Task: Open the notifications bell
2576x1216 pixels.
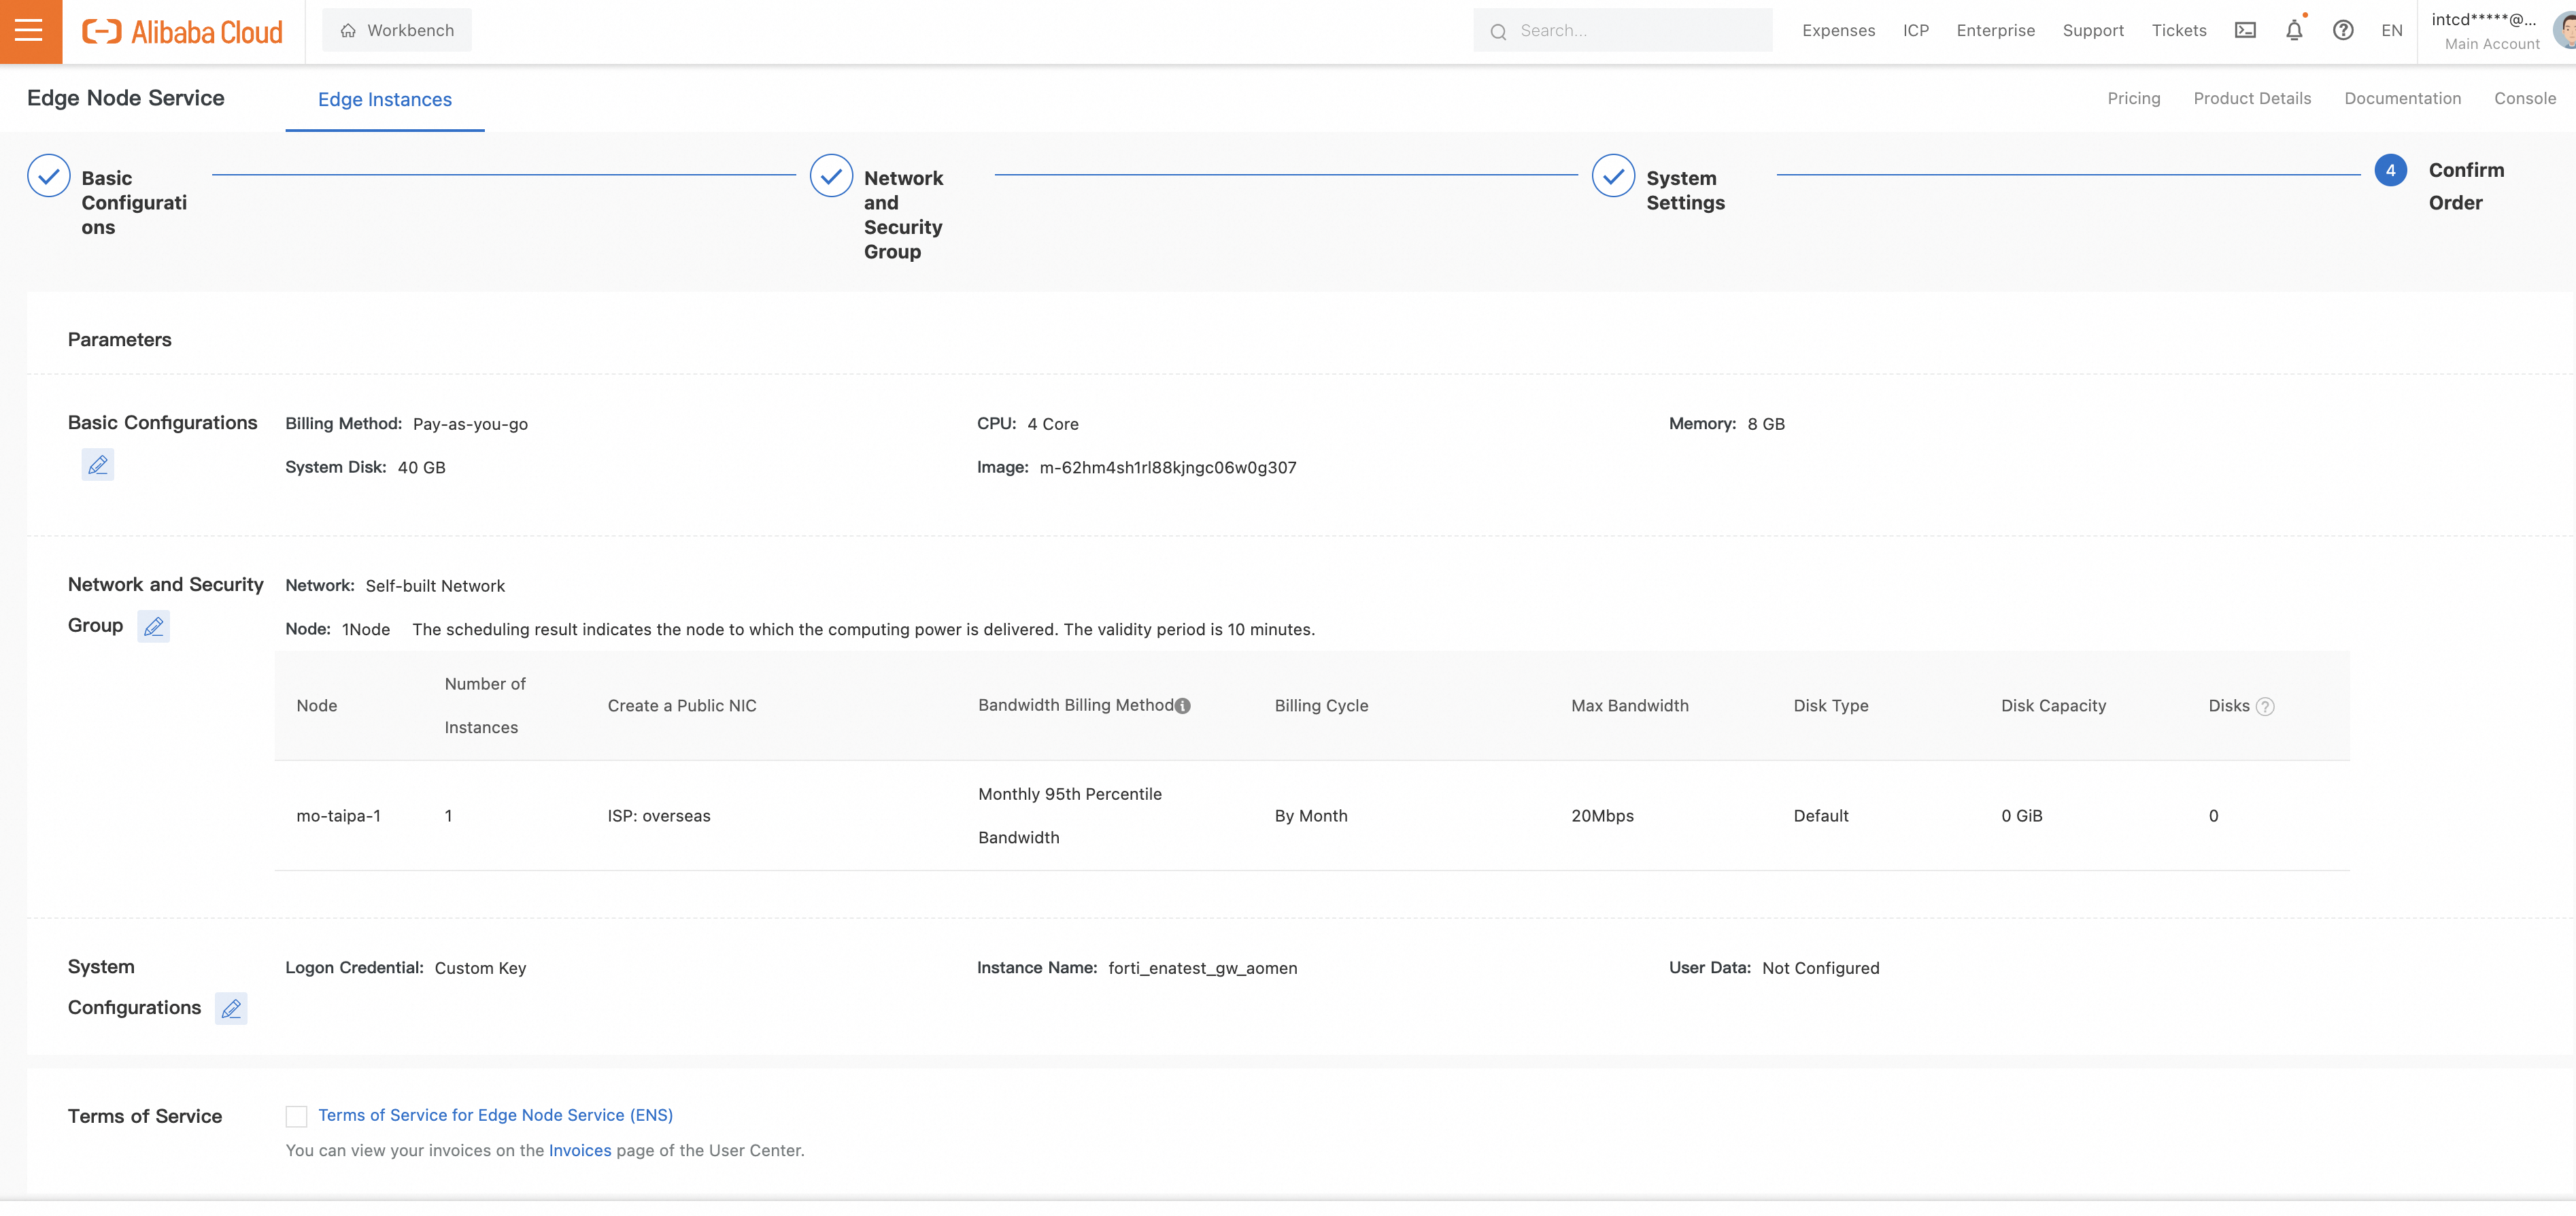Action: [2294, 31]
